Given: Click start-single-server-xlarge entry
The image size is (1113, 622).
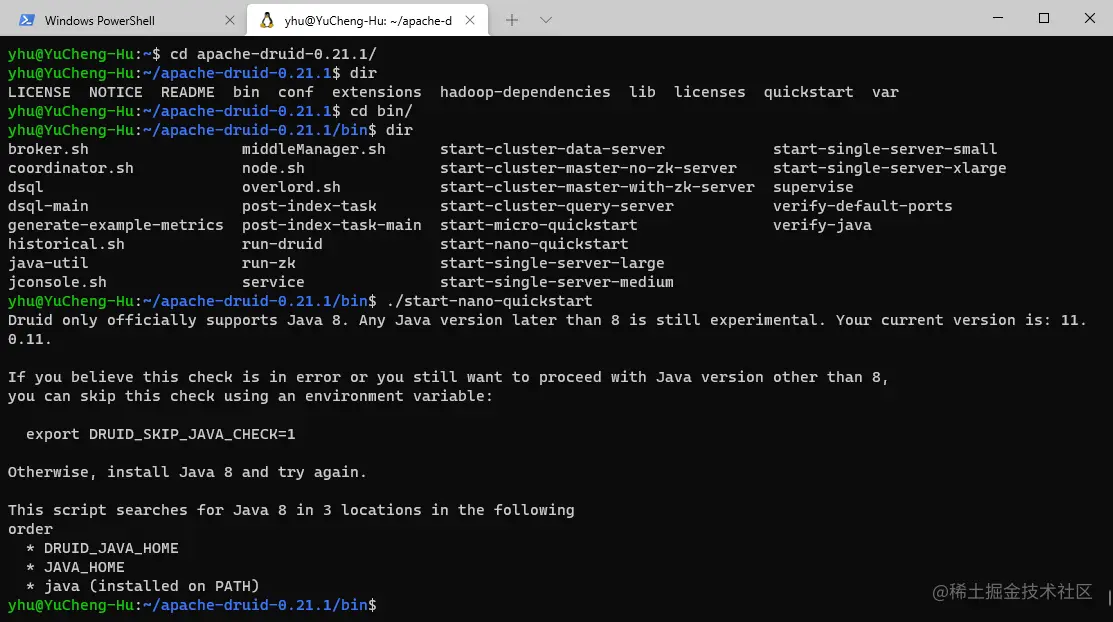Looking at the screenshot, I should 889,168.
